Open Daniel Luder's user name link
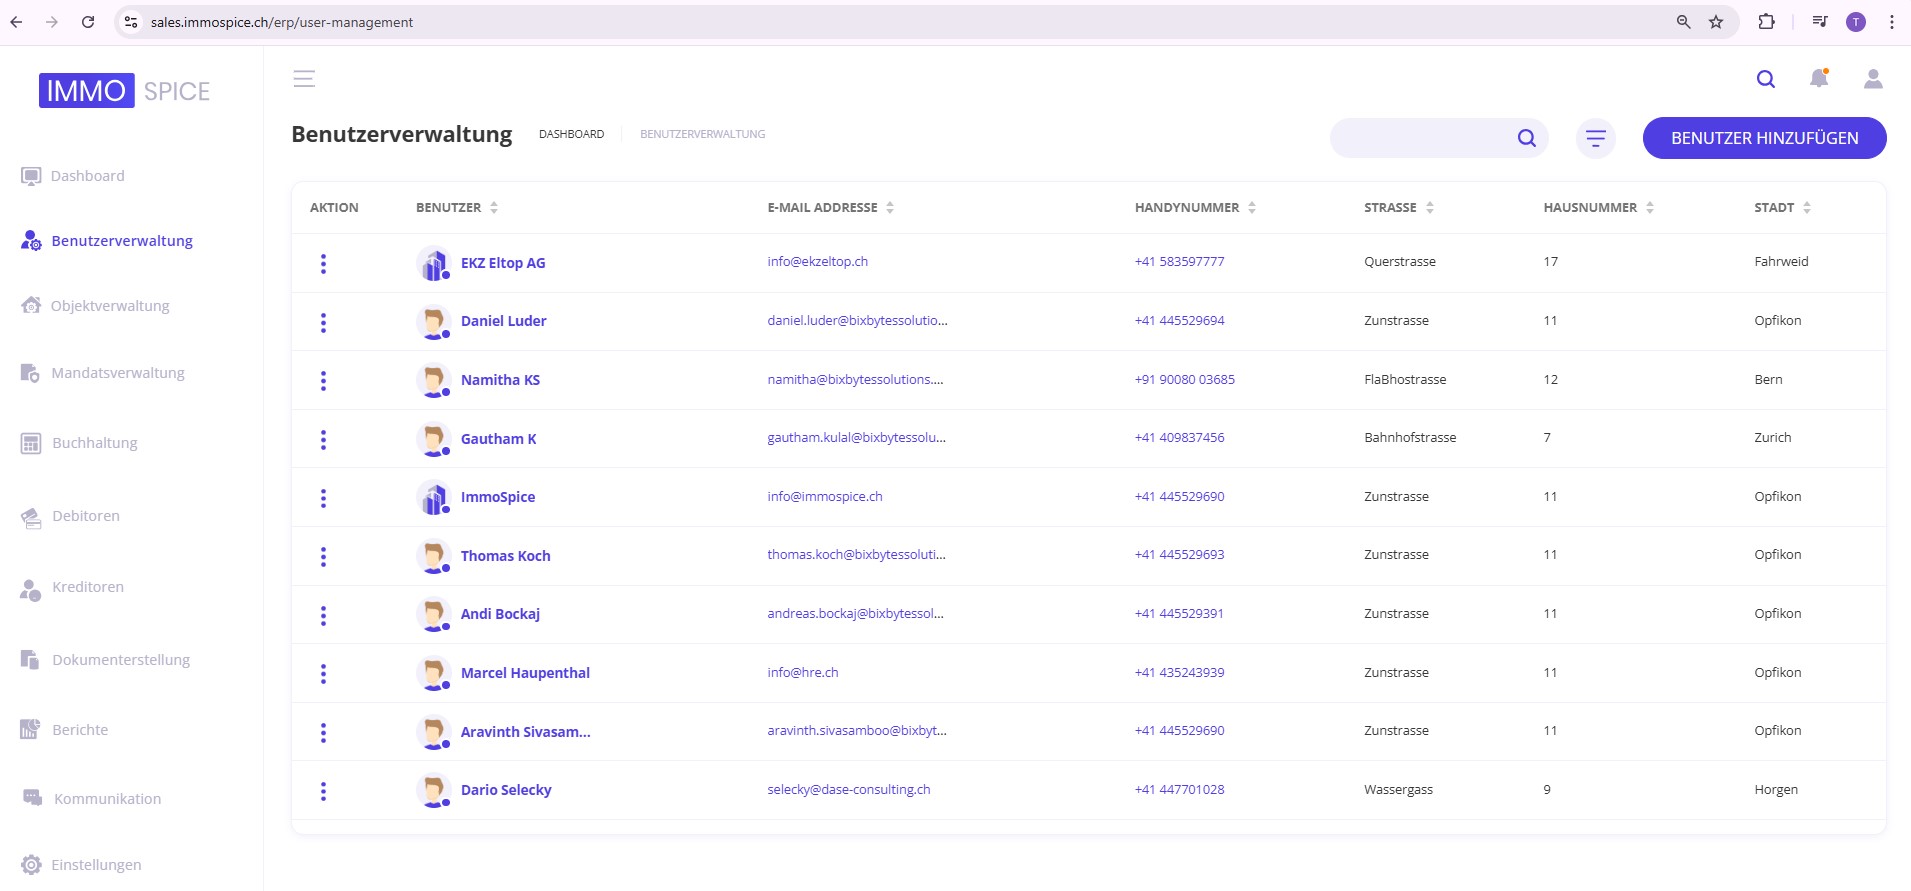This screenshot has width=1911, height=891. [503, 321]
